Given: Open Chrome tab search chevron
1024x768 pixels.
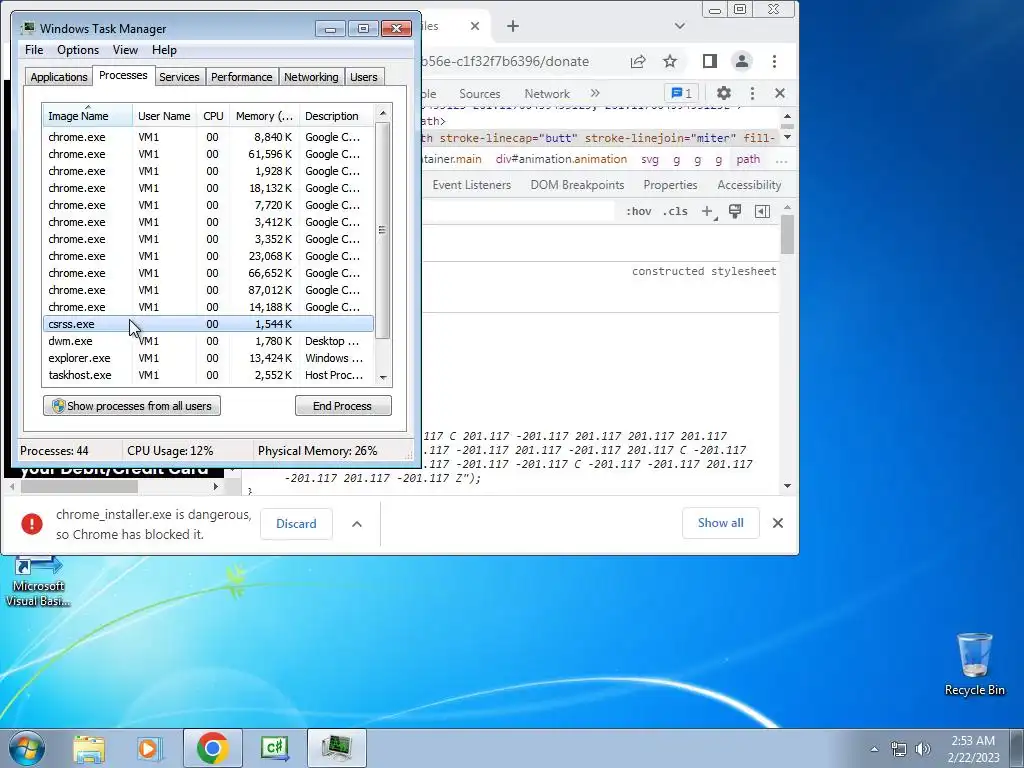Looking at the screenshot, I should tap(680, 26).
